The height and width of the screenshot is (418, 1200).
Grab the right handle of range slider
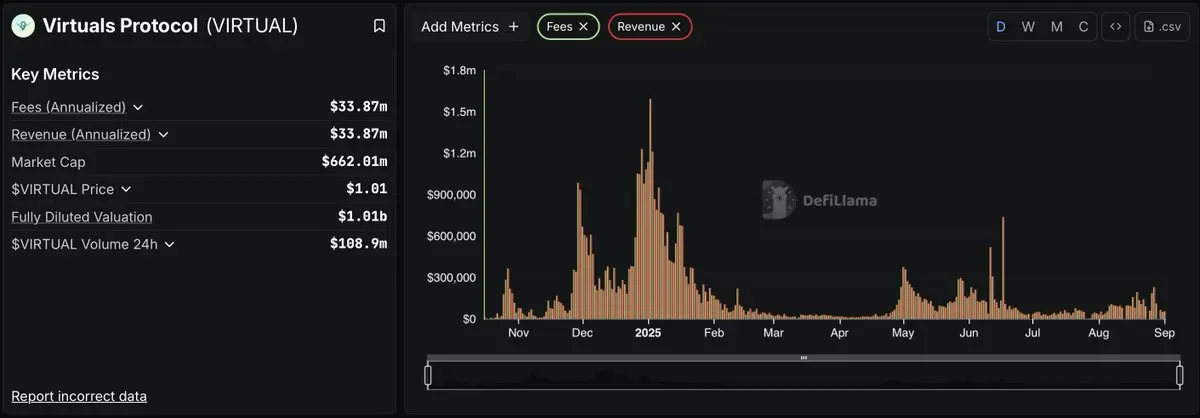point(1181,376)
